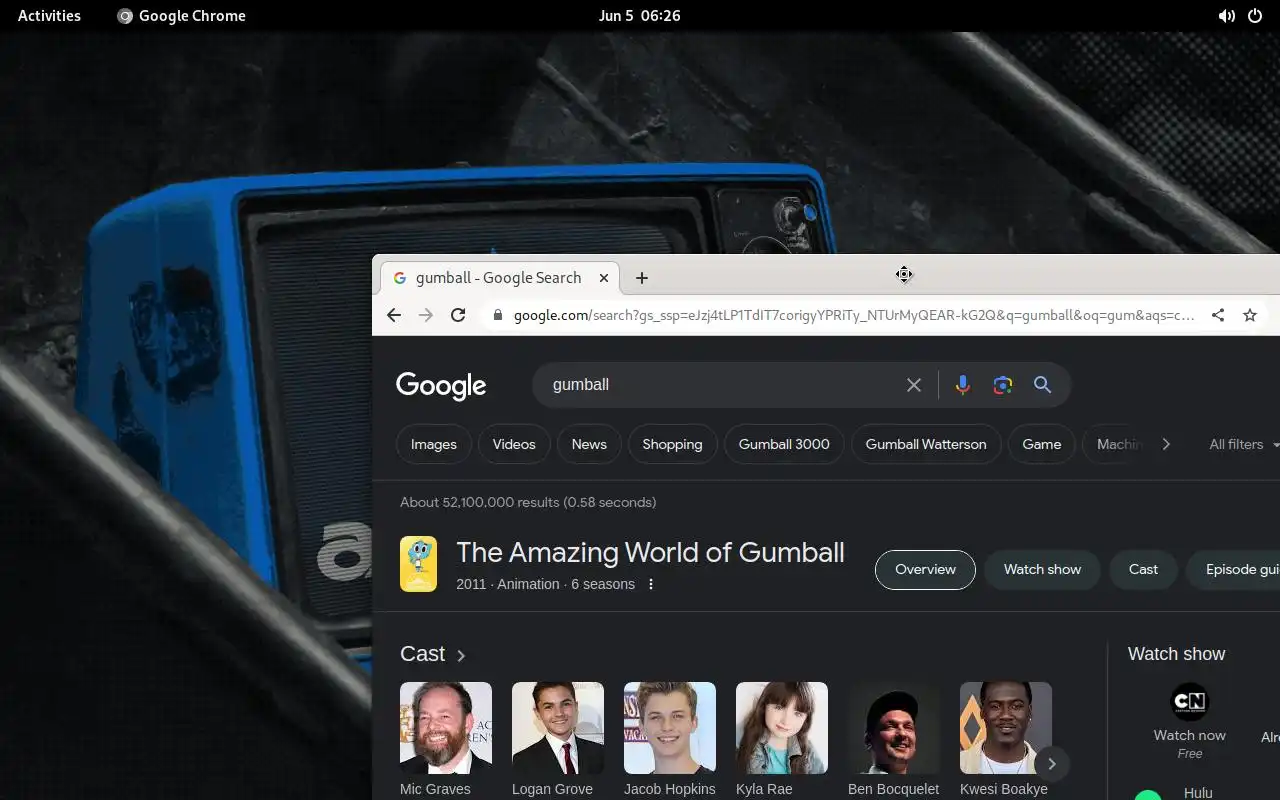The image size is (1280, 800).
Task: Select the News filter chip
Action: [589, 444]
